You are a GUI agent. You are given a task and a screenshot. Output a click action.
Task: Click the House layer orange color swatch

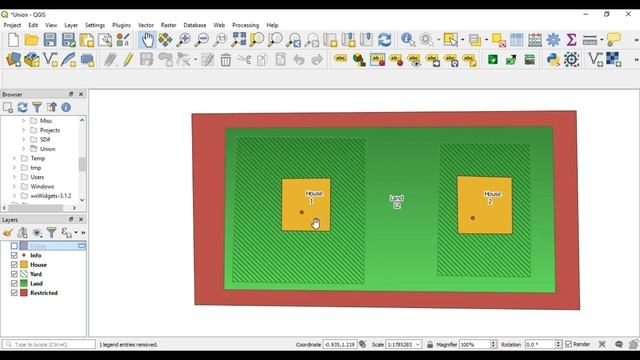tap(24, 264)
